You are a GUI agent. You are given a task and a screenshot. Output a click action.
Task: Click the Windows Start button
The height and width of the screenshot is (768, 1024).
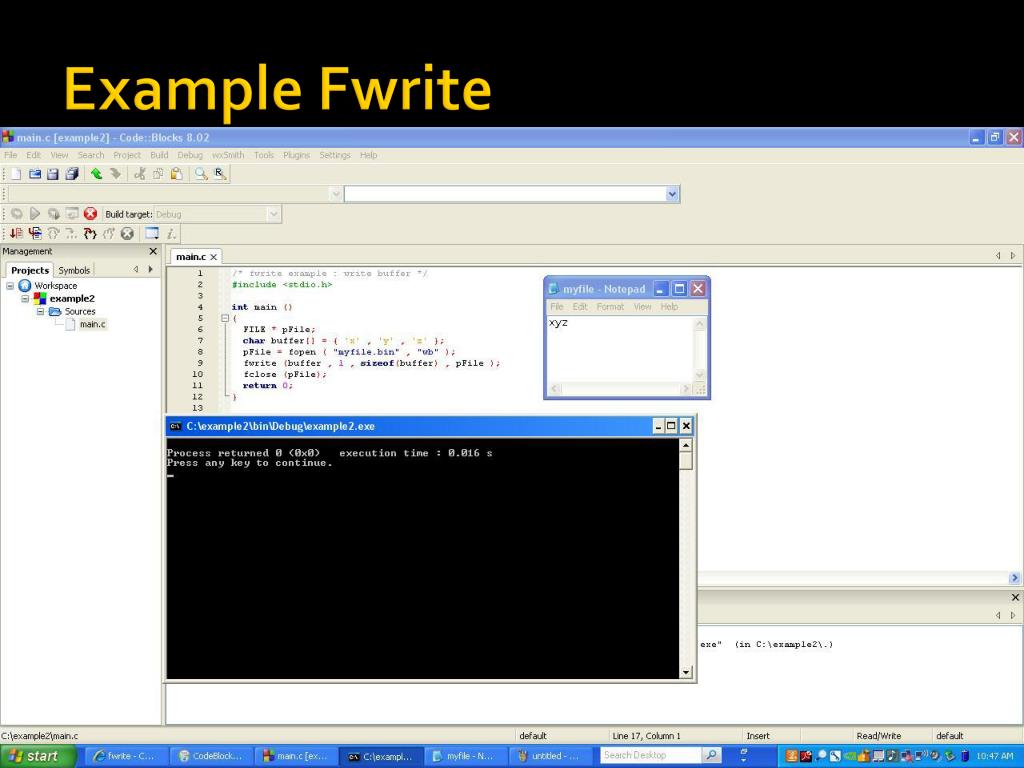click(37, 756)
